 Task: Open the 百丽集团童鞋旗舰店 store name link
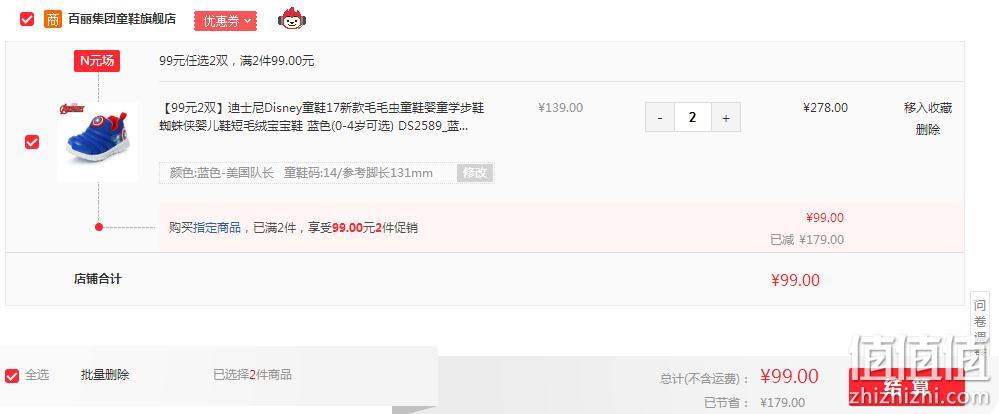[x=122, y=19]
